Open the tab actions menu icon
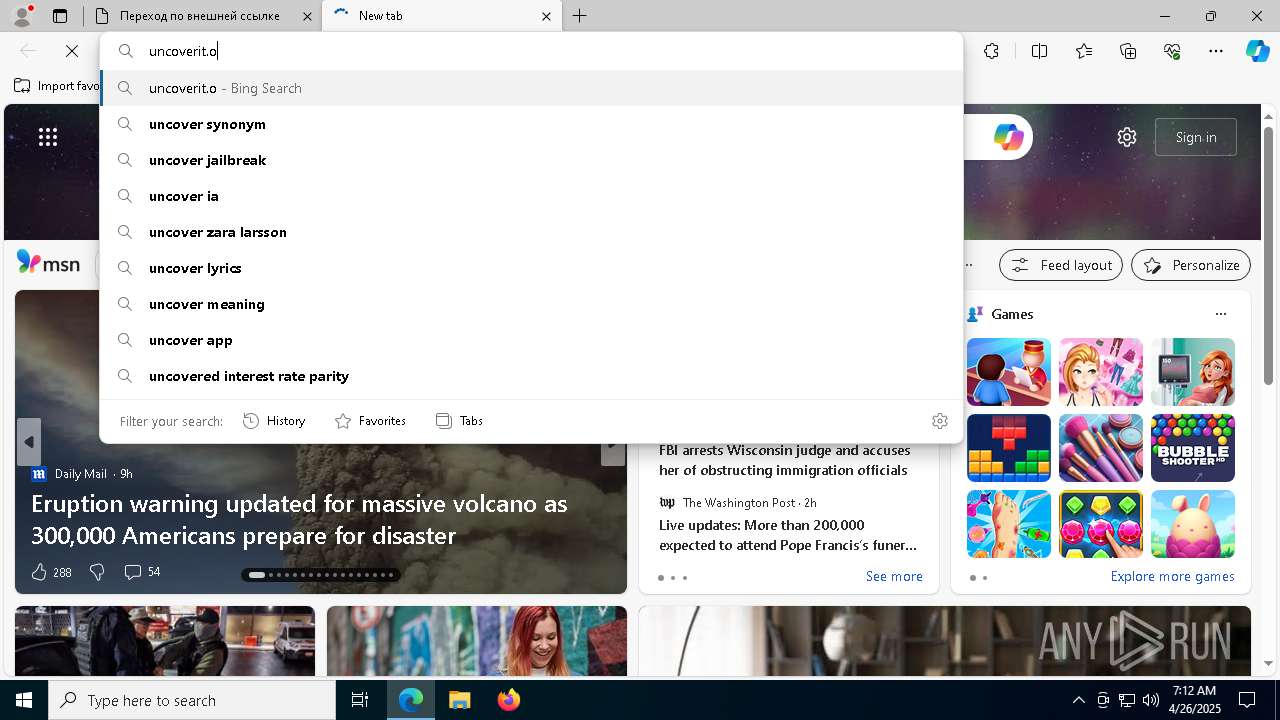The height and width of the screenshot is (720, 1280). (60, 16)
